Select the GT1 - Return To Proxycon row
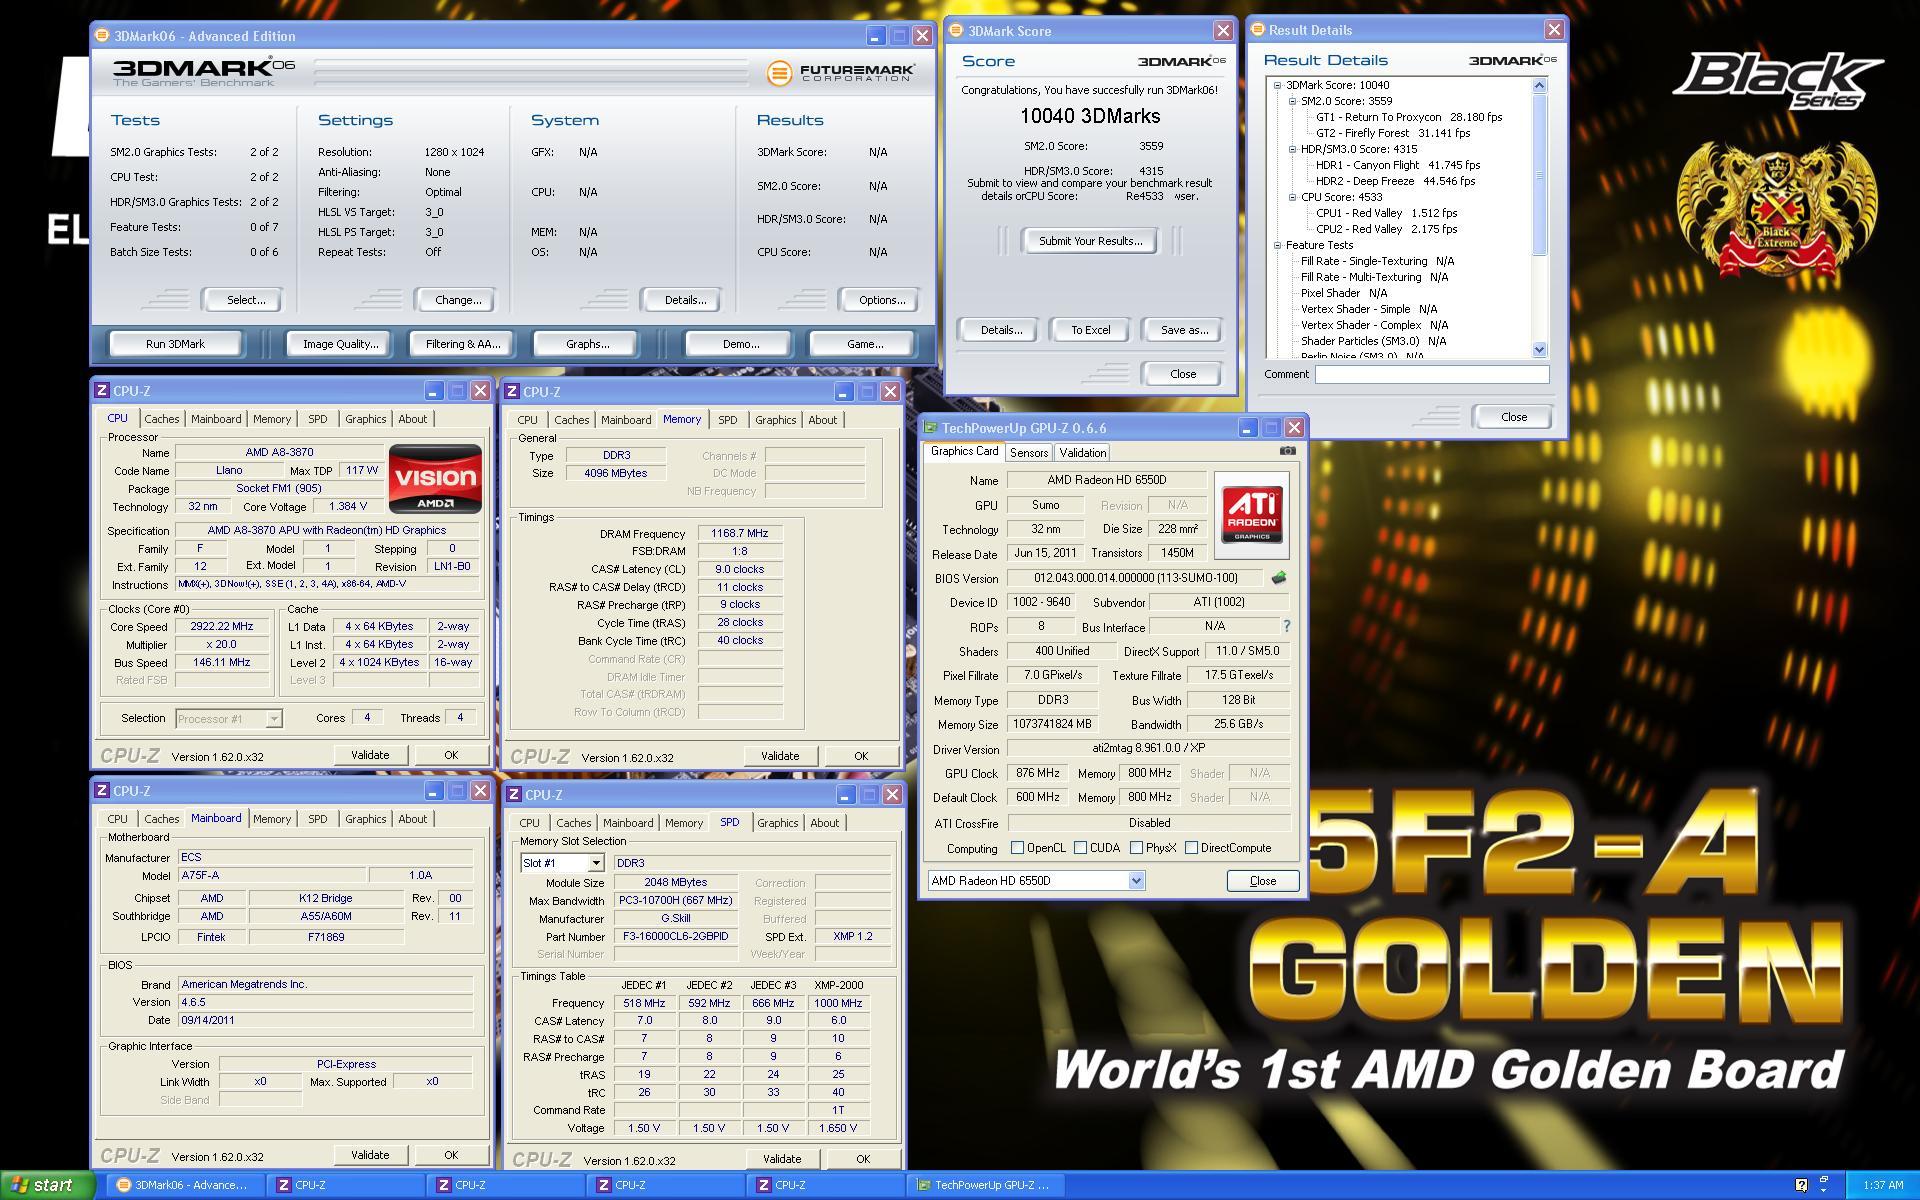Screen dimensions: 1920x1200 click(1408, 117)
